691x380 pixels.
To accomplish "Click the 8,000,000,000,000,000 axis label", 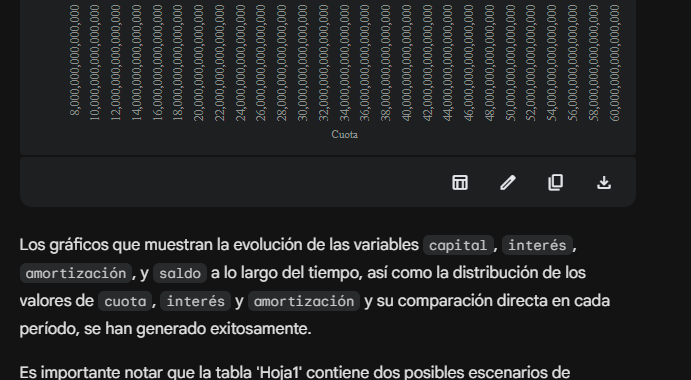I will [x=75, y=60].
